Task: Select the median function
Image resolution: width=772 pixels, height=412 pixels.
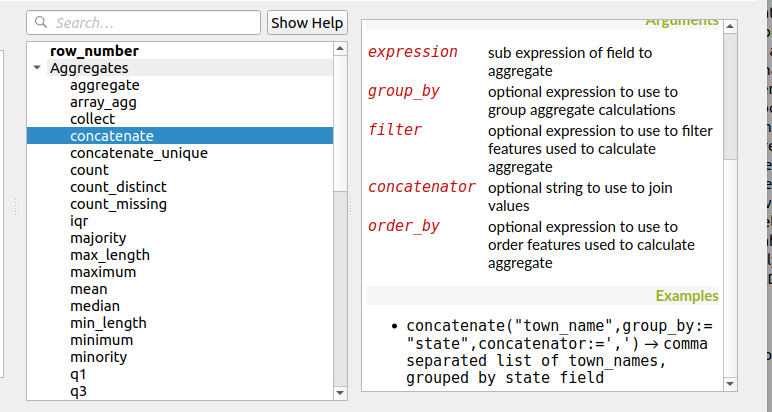Action: tap(95, 306)
